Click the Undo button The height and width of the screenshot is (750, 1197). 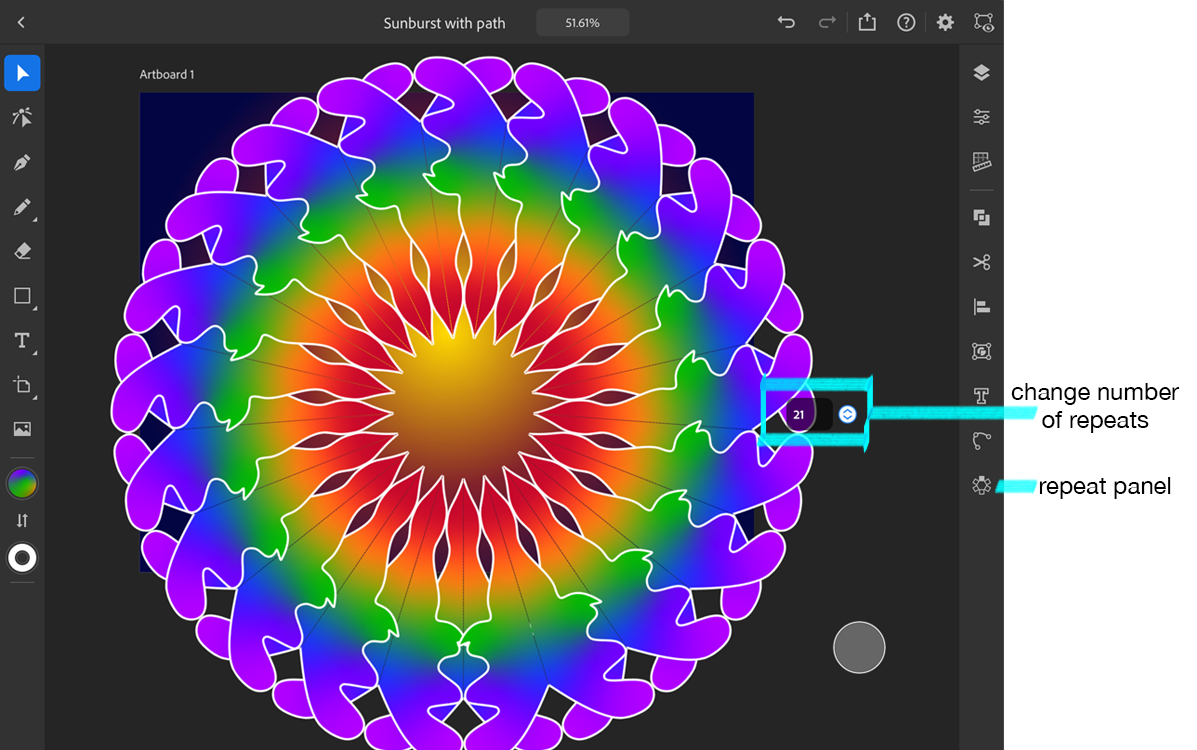(x=786, y=21)
